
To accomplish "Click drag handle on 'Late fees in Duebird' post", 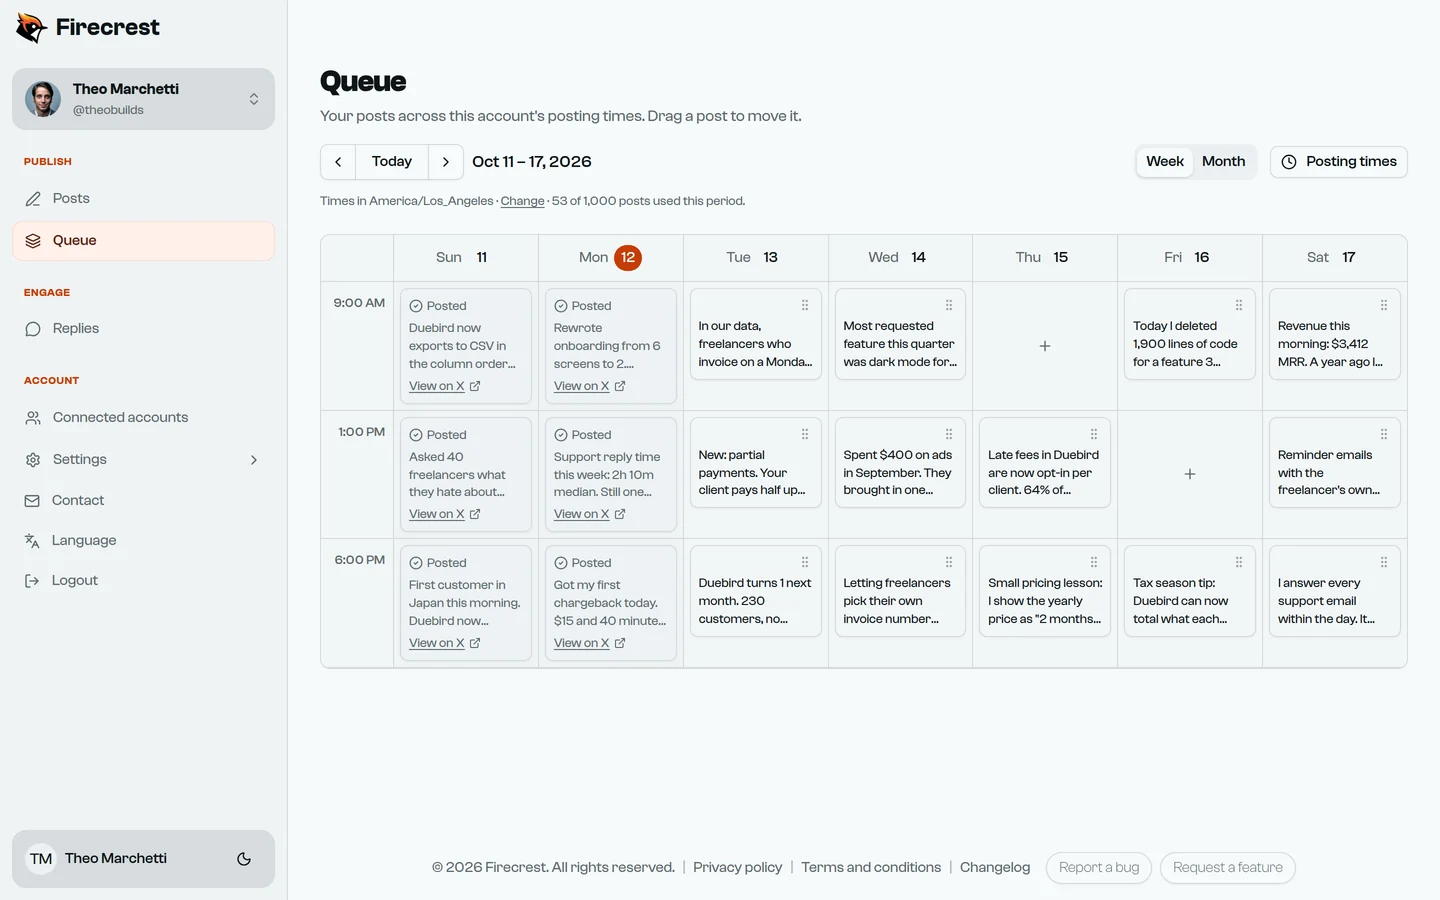I will click(x=1094, y=434).
